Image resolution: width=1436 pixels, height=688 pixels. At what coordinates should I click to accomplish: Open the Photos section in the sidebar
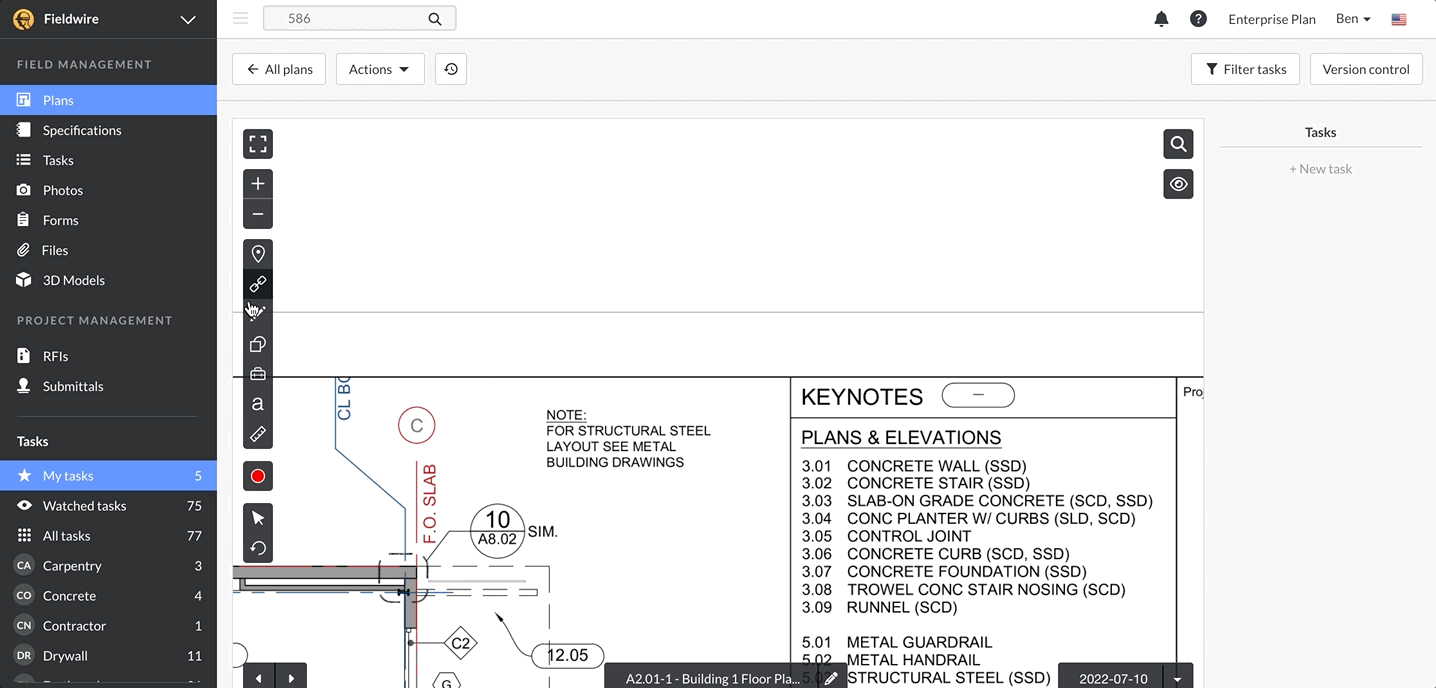pyautogui.click(x=62, y=190)
